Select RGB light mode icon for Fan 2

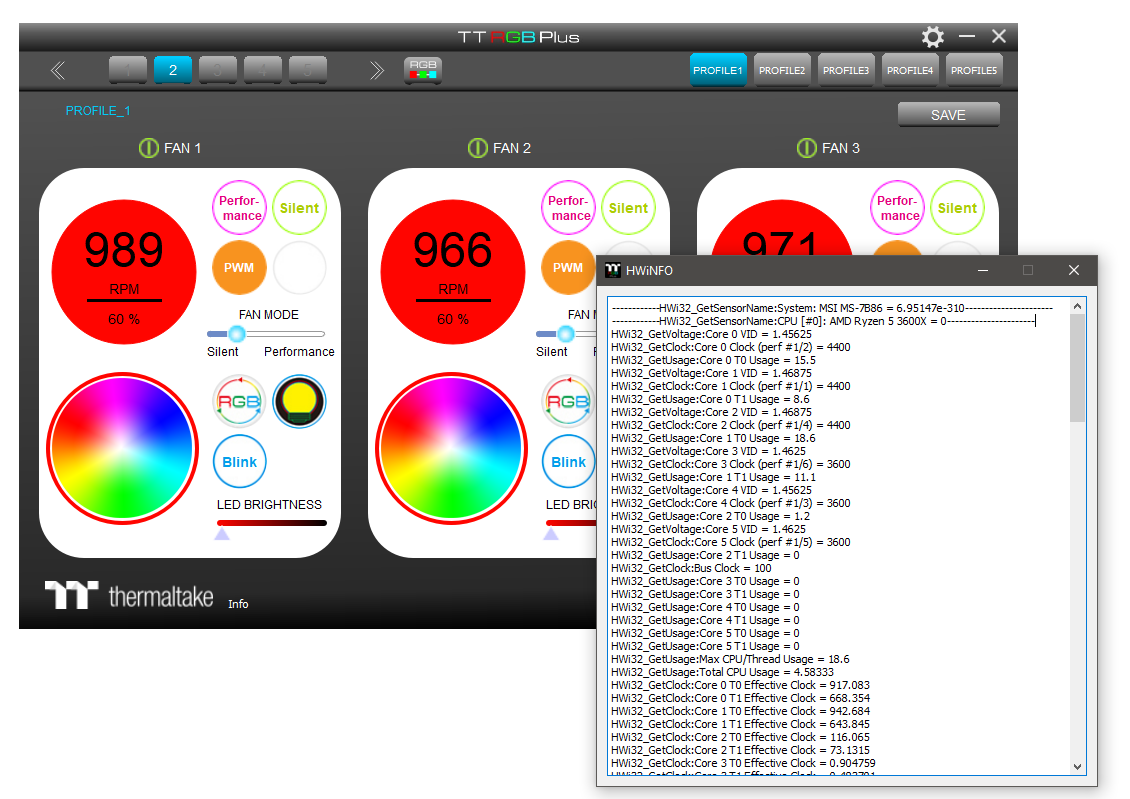click(568, 401)
